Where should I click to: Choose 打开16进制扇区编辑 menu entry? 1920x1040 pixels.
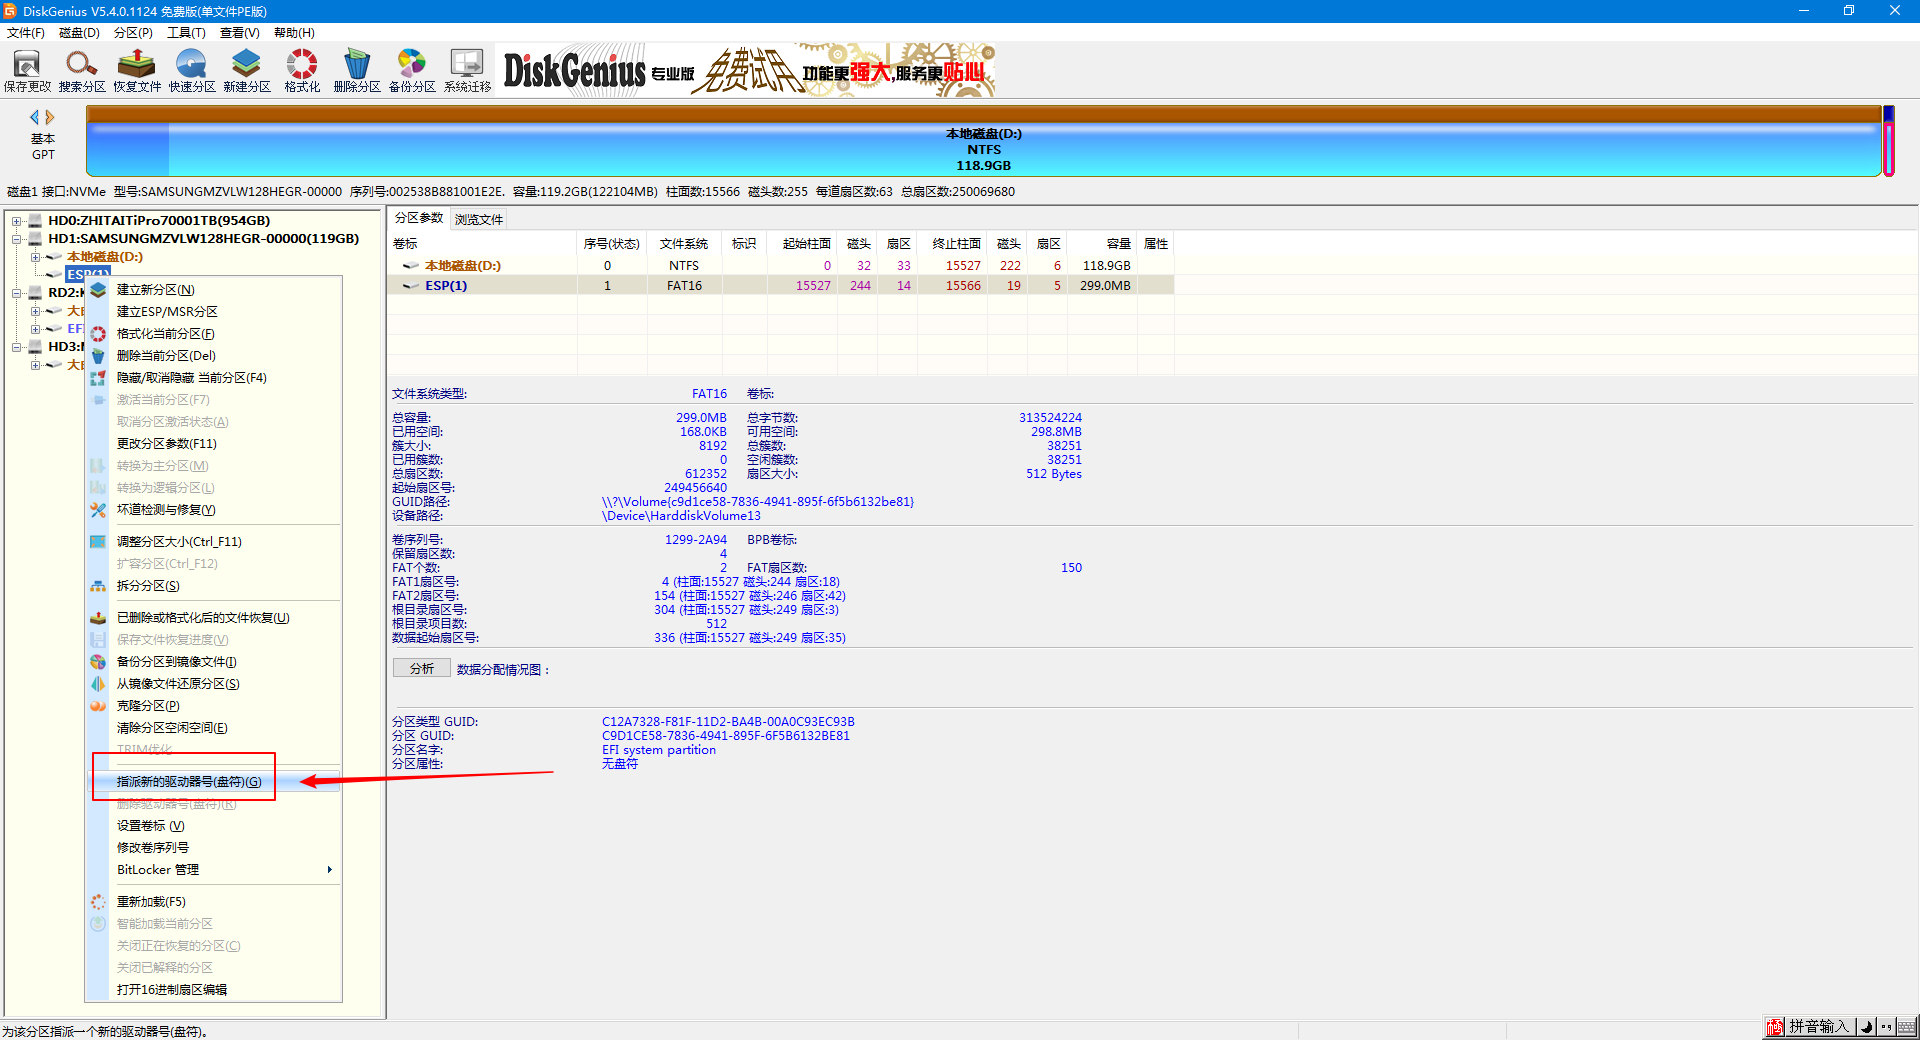tap(213, 990)
